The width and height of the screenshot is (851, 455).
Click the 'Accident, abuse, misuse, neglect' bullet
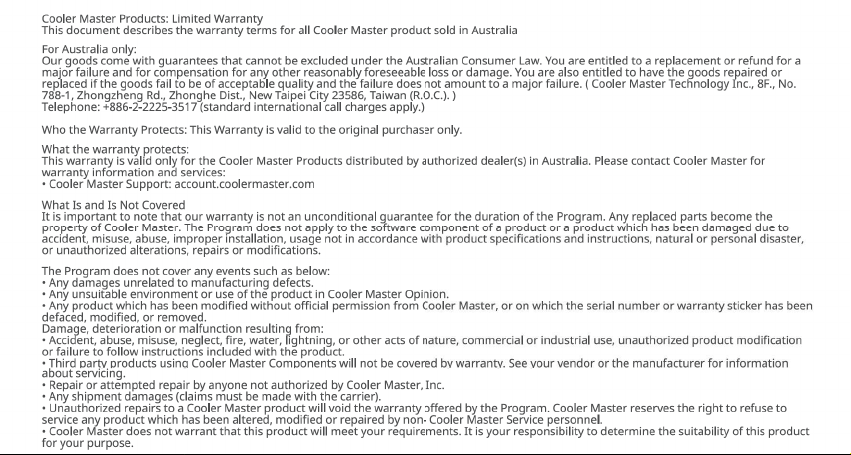coord(422,346)
